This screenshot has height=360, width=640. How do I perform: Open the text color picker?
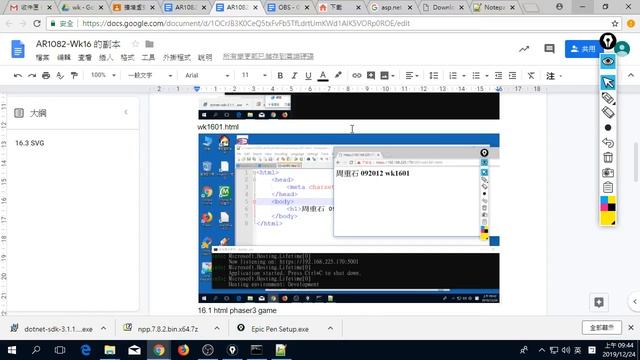click(x=323, y=76)
